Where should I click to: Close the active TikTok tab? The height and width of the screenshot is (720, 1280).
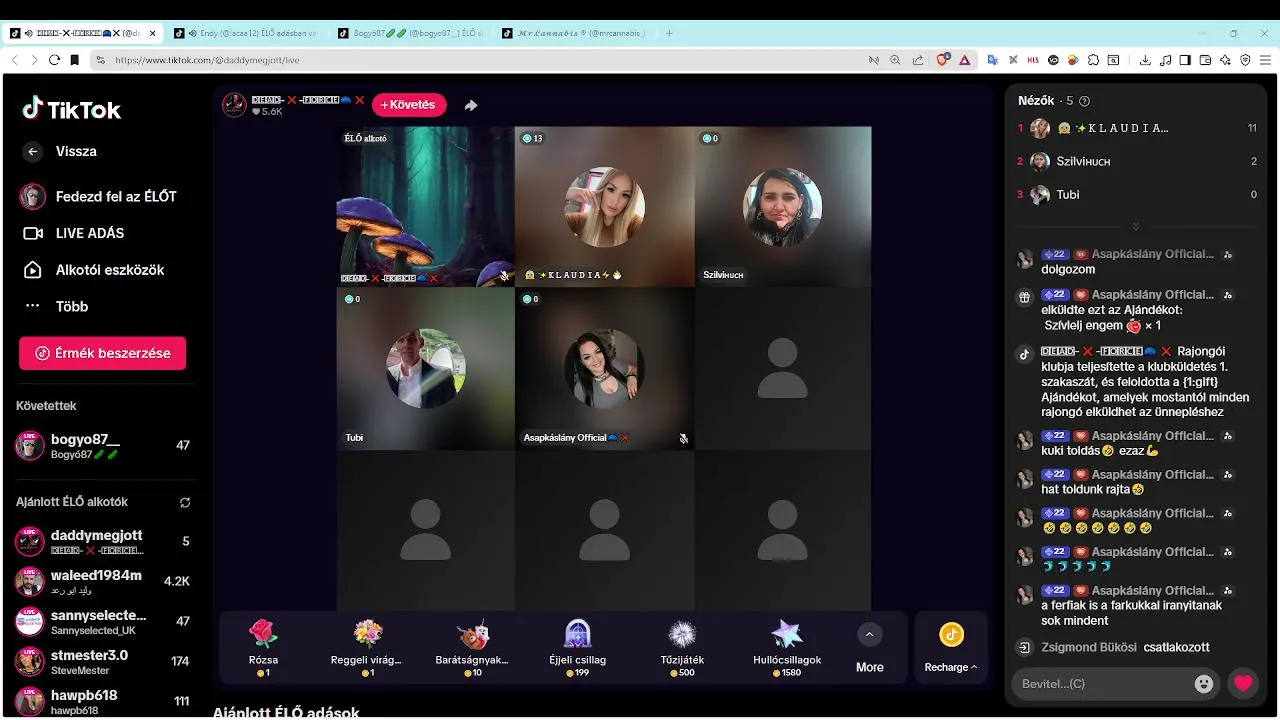coord(153,33)
